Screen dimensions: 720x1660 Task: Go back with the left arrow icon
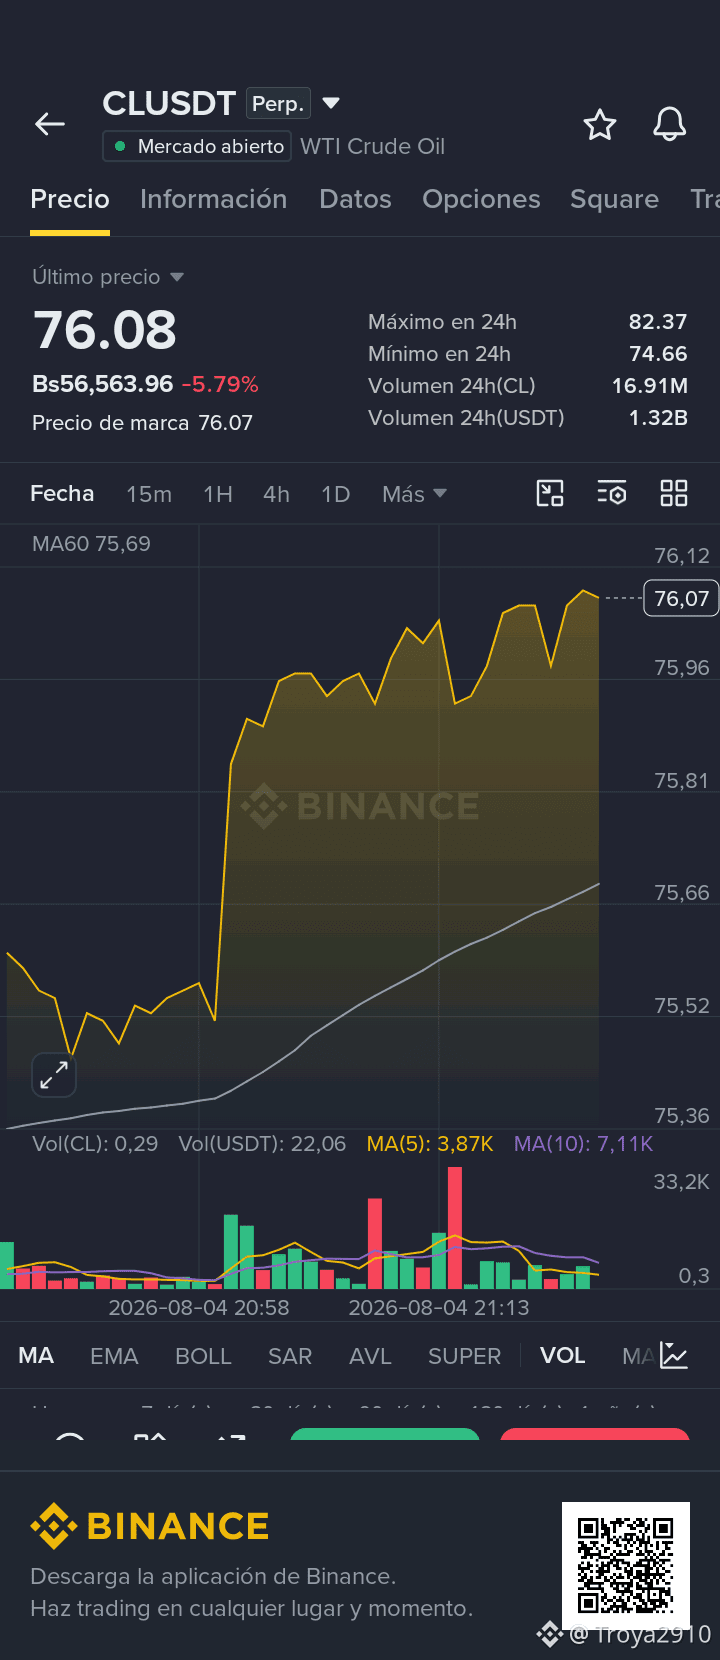(50, 124)
